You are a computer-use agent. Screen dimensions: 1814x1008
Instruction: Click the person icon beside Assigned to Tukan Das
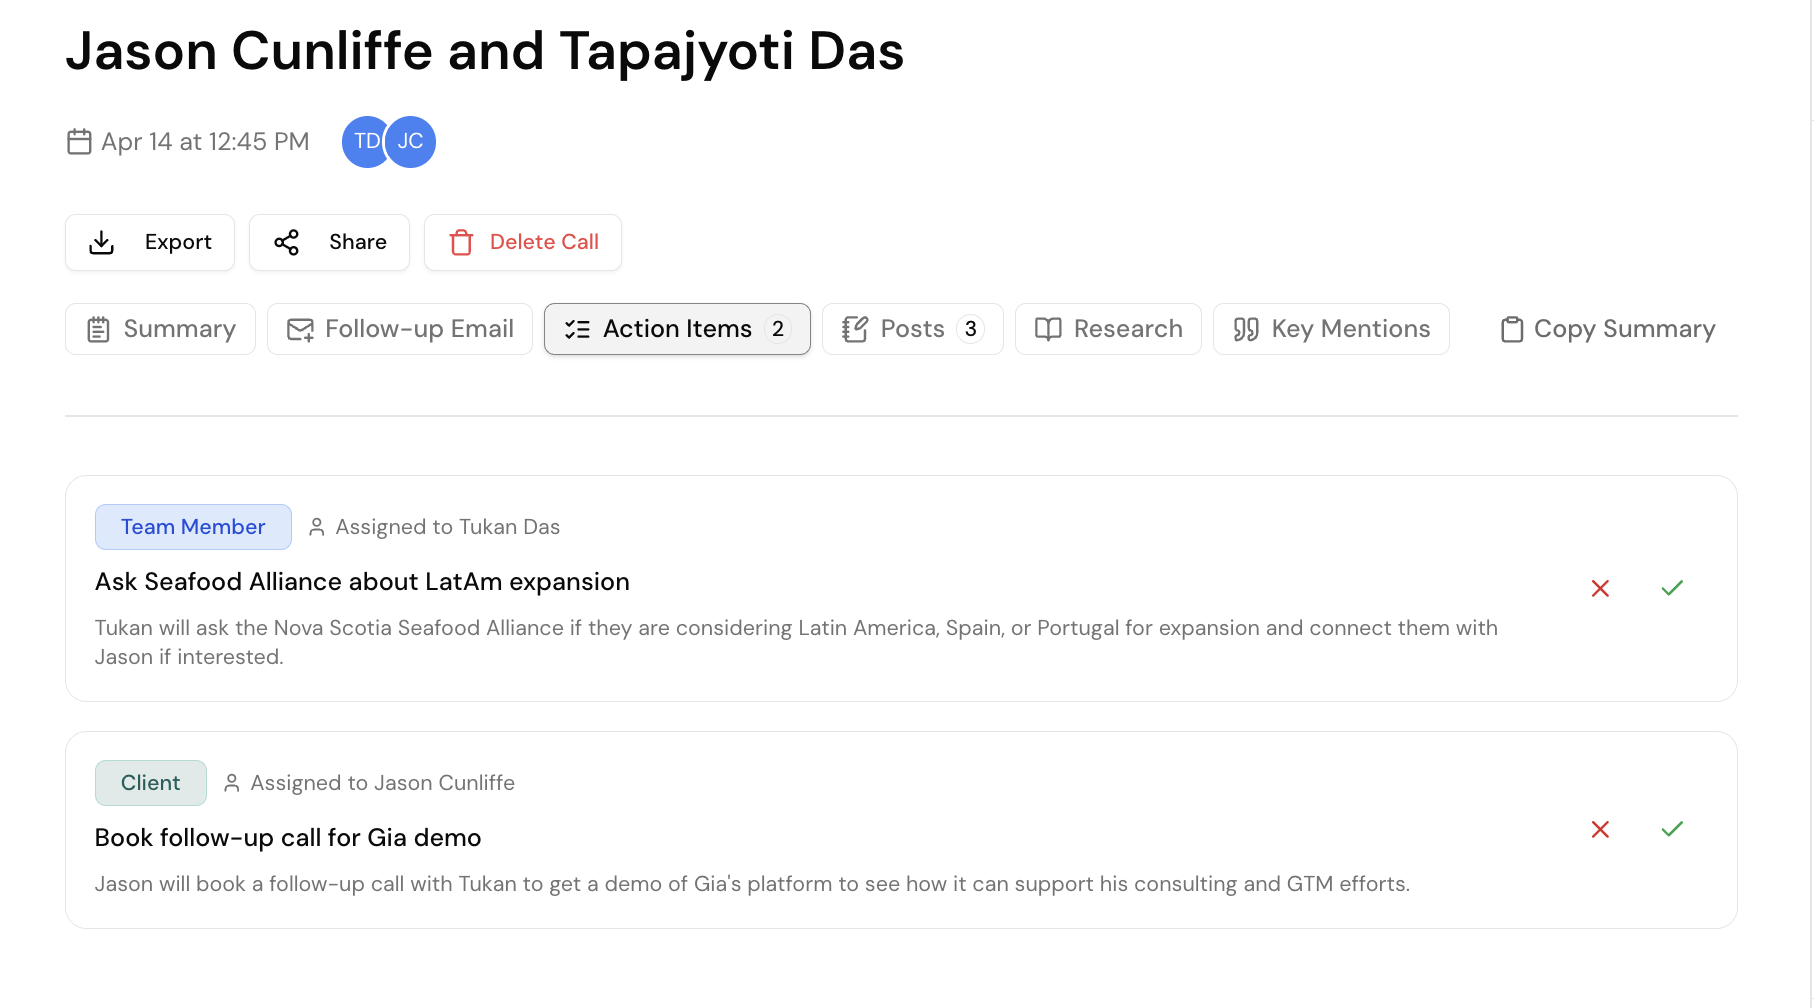317,526
